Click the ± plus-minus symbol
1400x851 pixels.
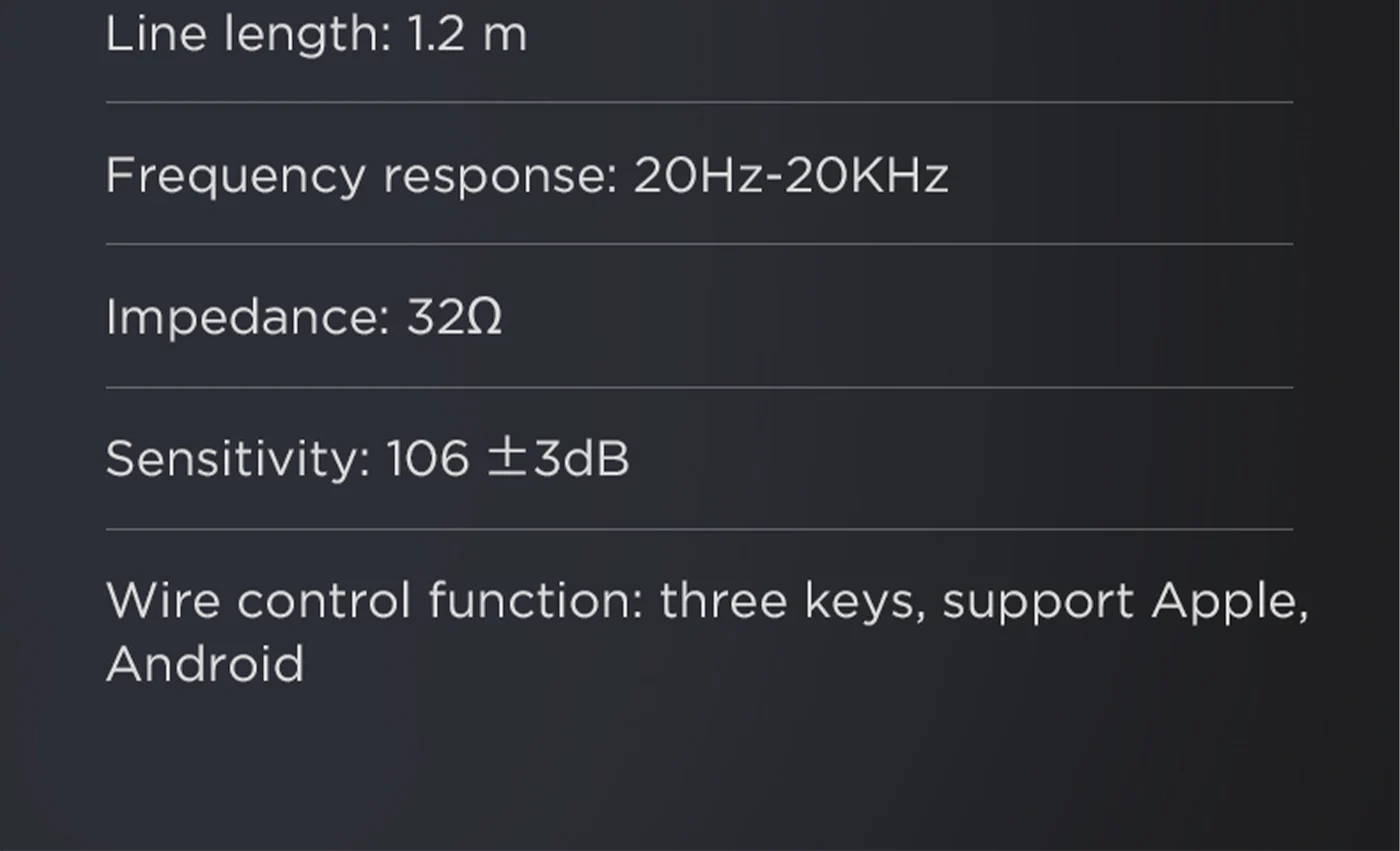(x=507, y=459)
